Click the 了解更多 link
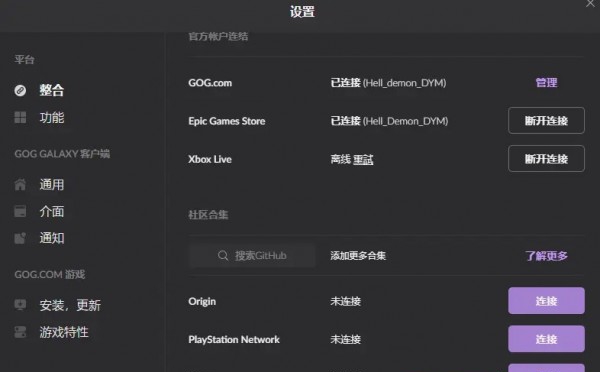 click(x=546, y=256)
